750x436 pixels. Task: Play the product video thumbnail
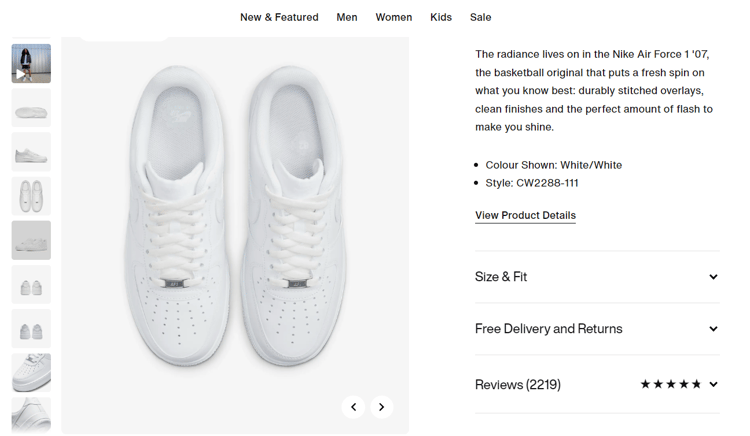pos(31,64)
